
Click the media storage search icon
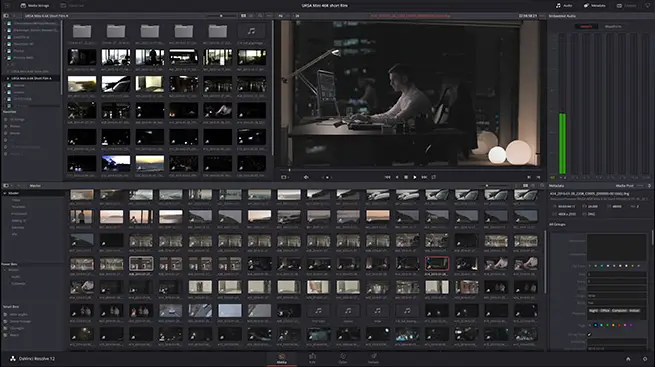(x=260, y=16)
